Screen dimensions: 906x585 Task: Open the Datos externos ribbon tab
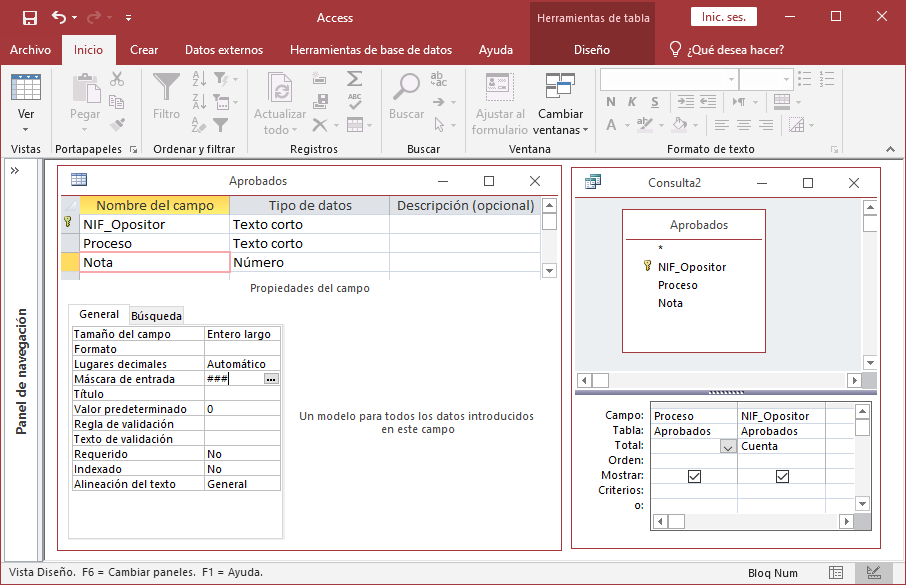tap(224, 50)
